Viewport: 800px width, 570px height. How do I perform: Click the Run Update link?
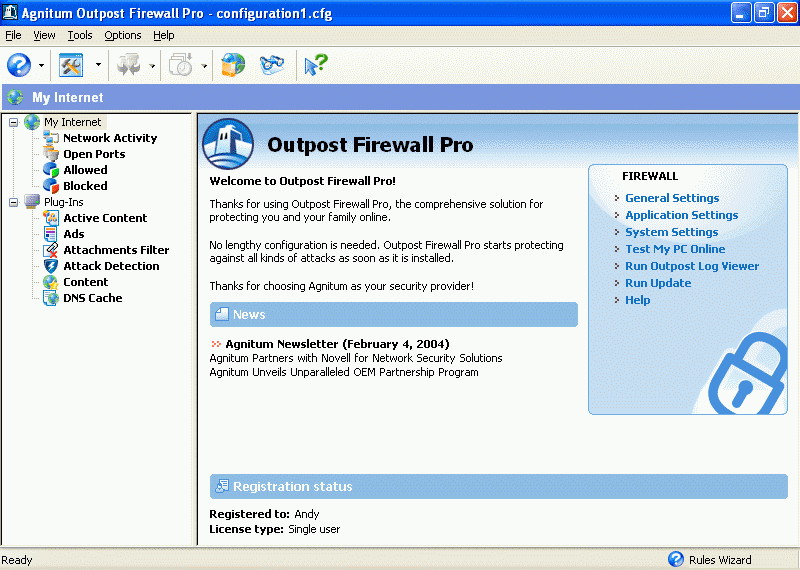coord(658,283)
